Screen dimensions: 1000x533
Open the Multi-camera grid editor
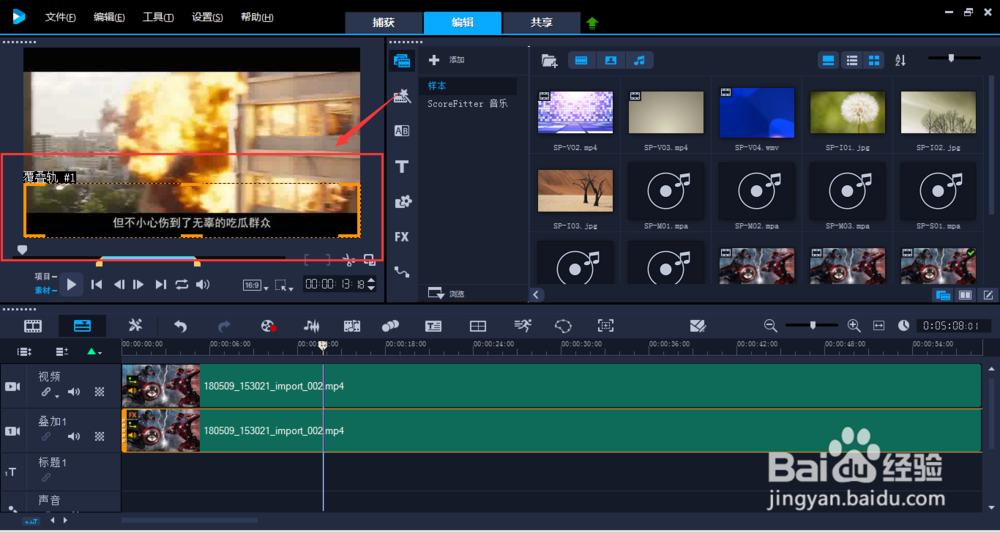tap(478, 326)
